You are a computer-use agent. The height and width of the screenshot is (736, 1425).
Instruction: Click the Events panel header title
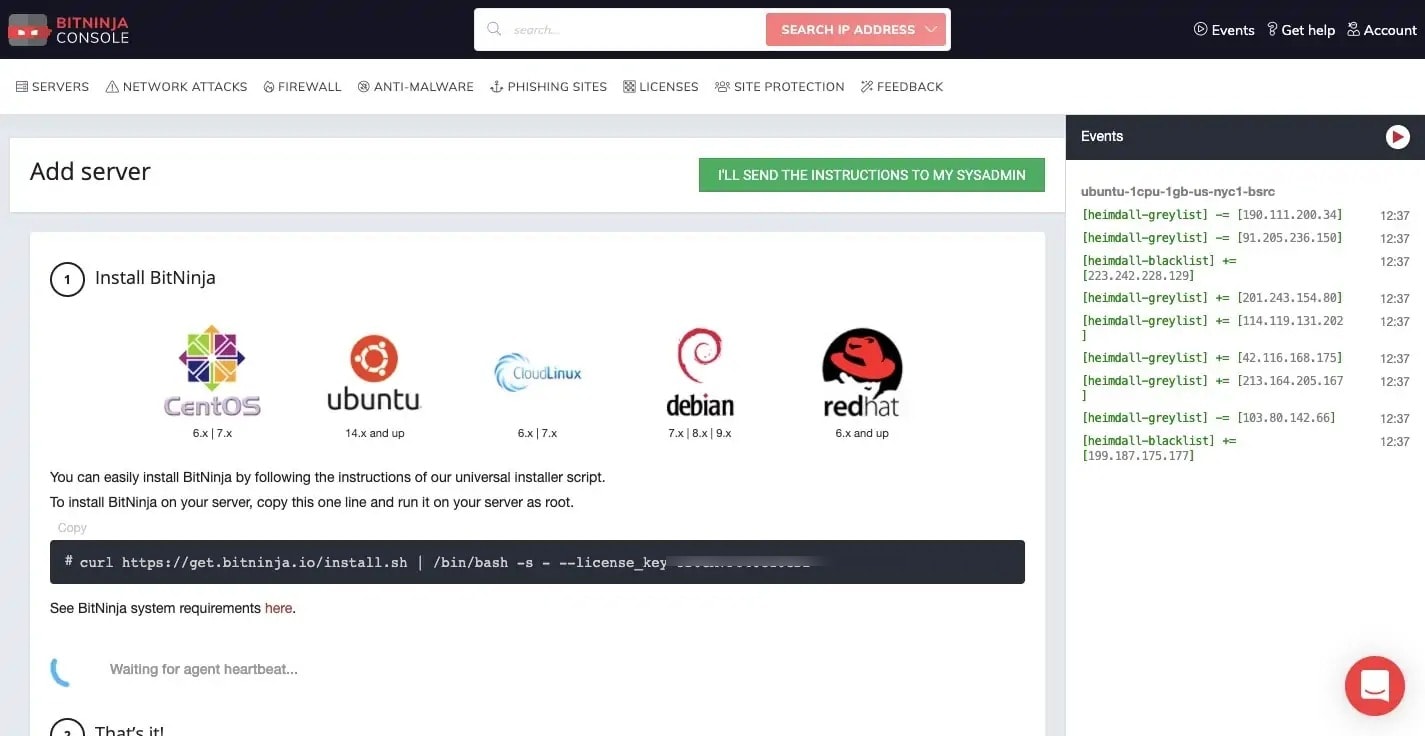(1102, 136)
